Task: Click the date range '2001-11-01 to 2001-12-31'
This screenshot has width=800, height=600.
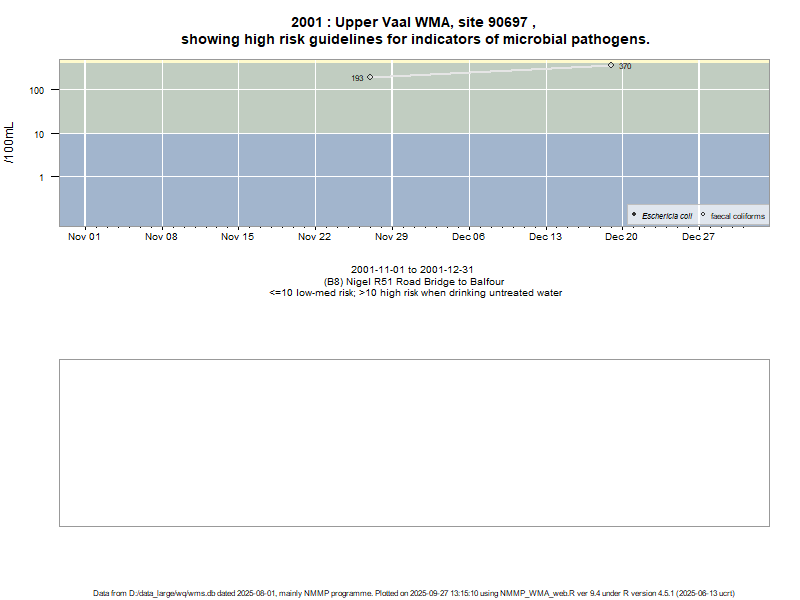Action: (414, 270)
